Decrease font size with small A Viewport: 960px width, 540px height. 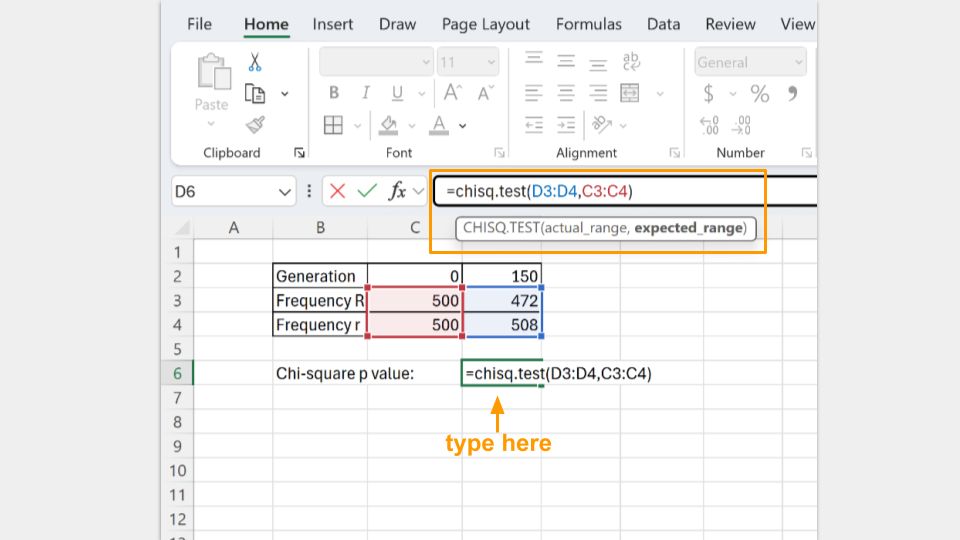[x=486, y=93]
